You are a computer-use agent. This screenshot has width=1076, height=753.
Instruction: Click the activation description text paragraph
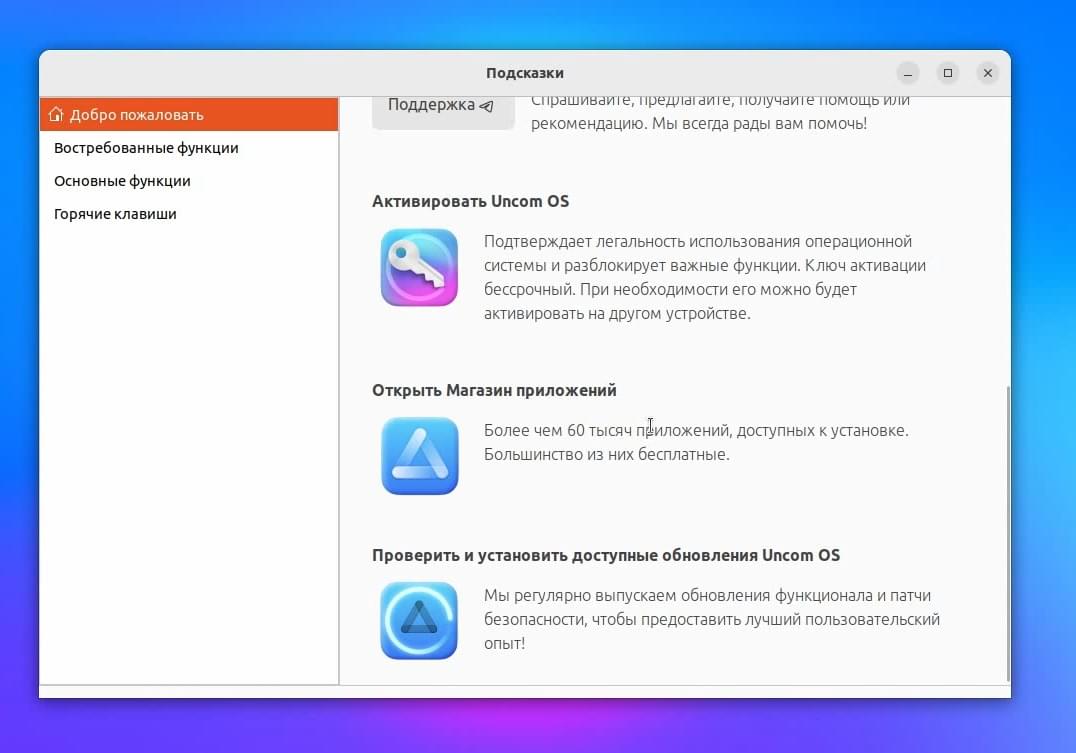[x=705, y=277]
